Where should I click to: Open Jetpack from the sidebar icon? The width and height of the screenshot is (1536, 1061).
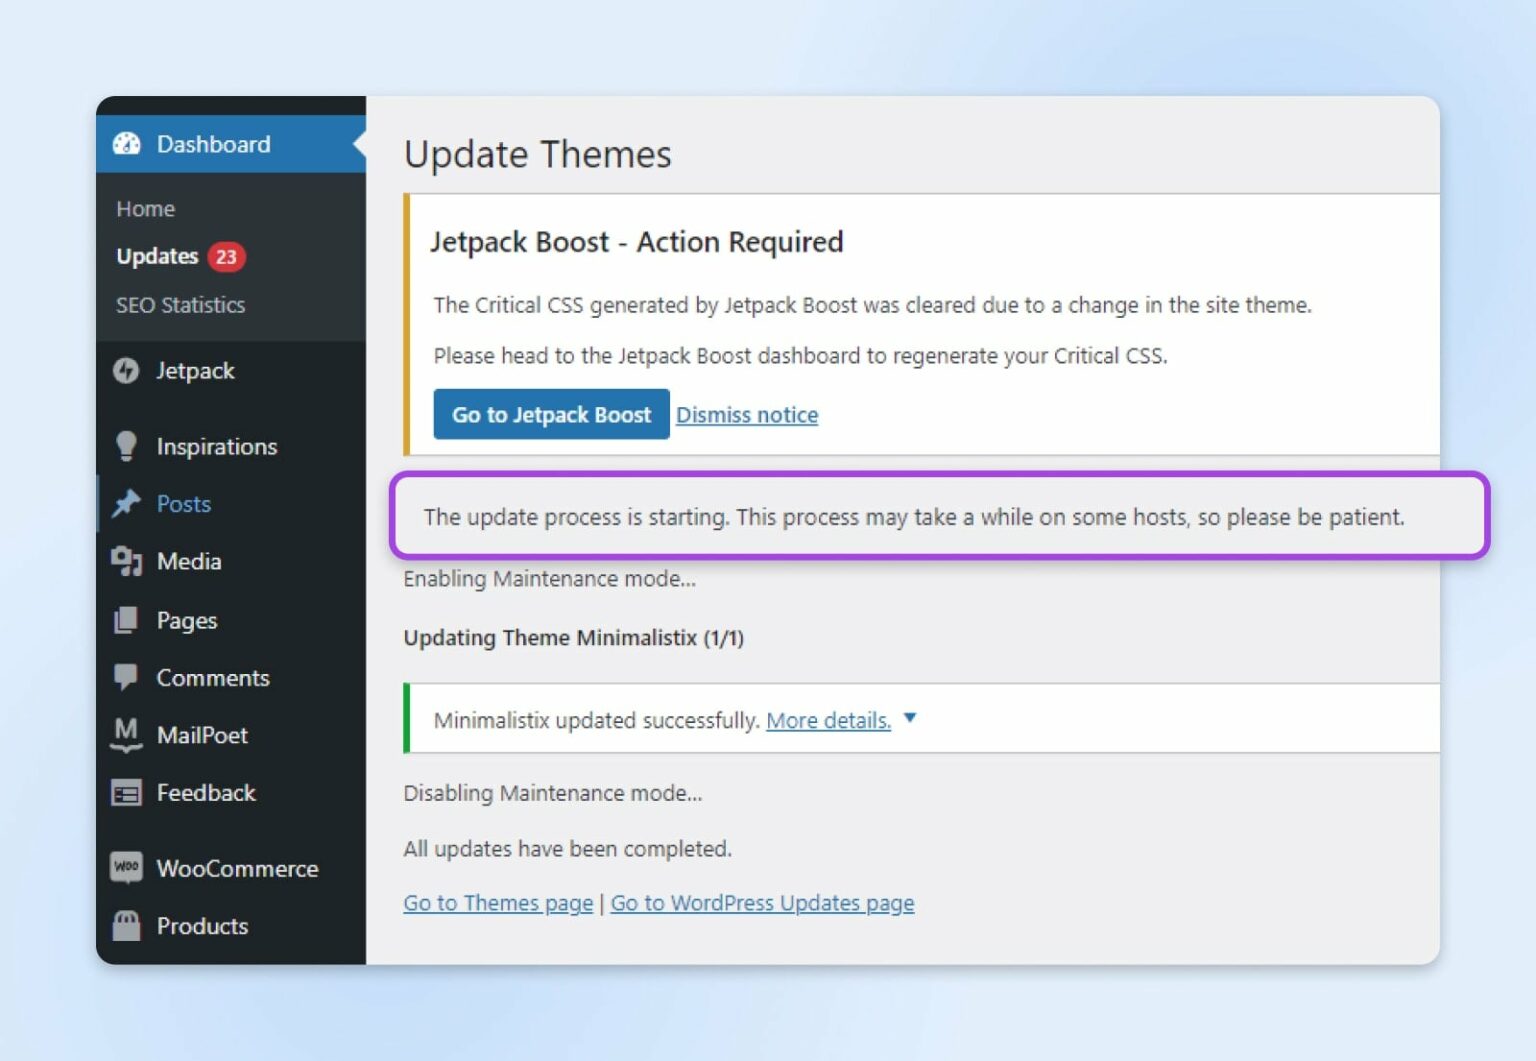click(126, 370)
